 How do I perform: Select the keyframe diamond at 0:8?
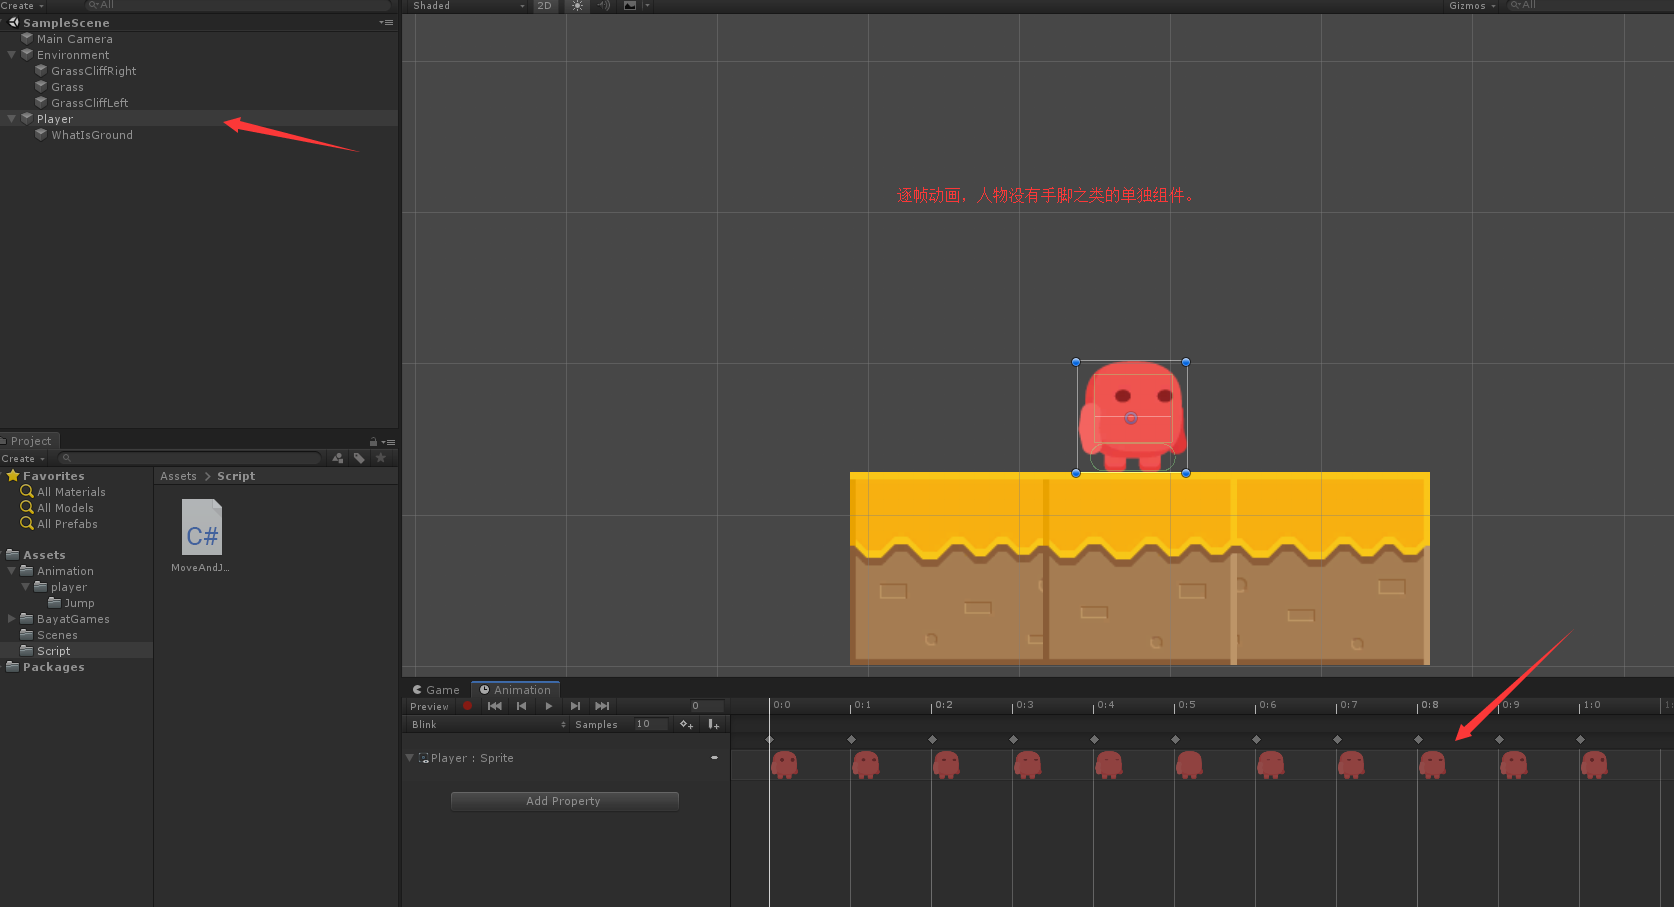tap(1418, 739)
